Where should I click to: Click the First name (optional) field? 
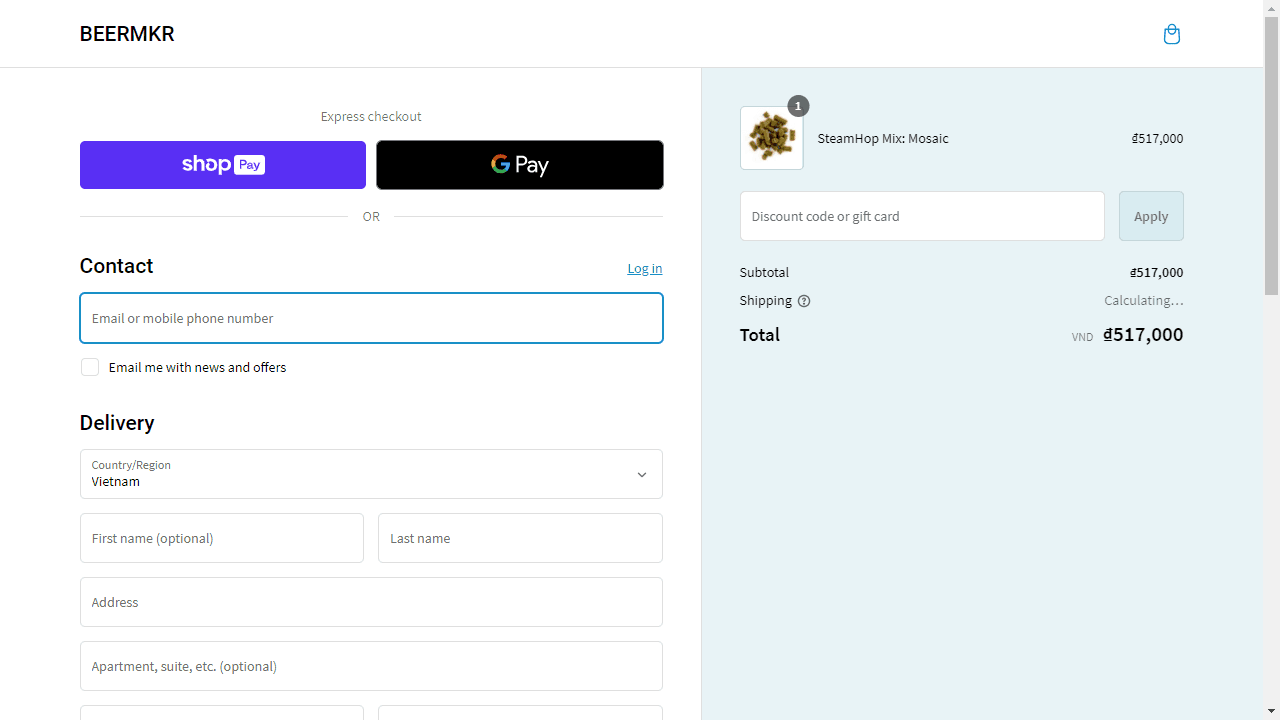(222, 538)
